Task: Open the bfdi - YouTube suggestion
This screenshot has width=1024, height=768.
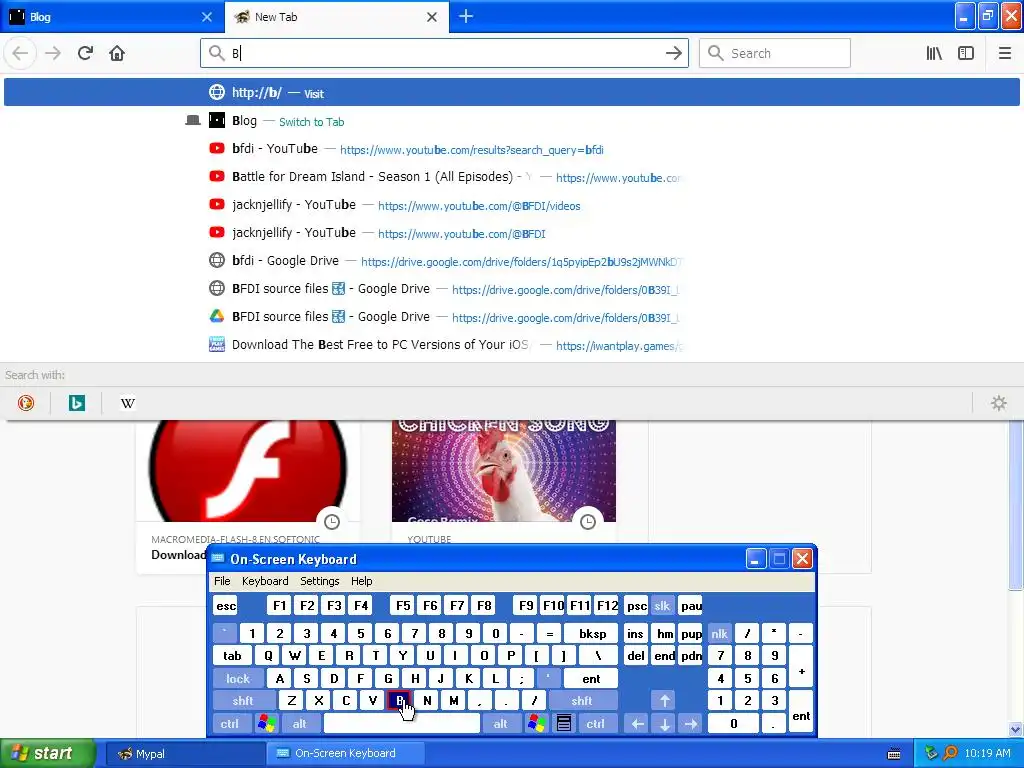Action: [511, 149]
